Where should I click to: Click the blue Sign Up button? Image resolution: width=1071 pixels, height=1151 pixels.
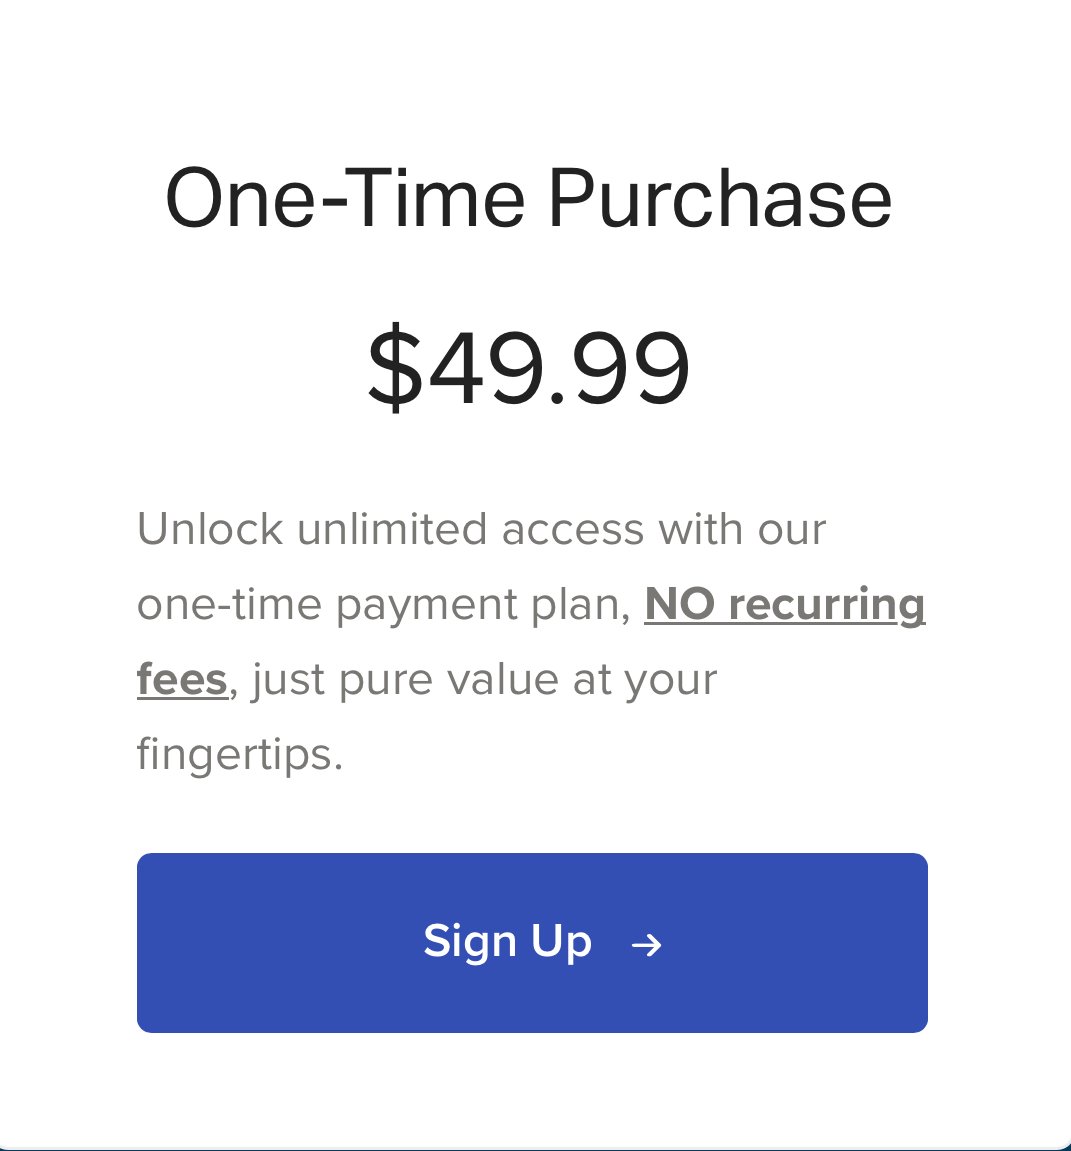pyautogui.click(x=532, y=943)
